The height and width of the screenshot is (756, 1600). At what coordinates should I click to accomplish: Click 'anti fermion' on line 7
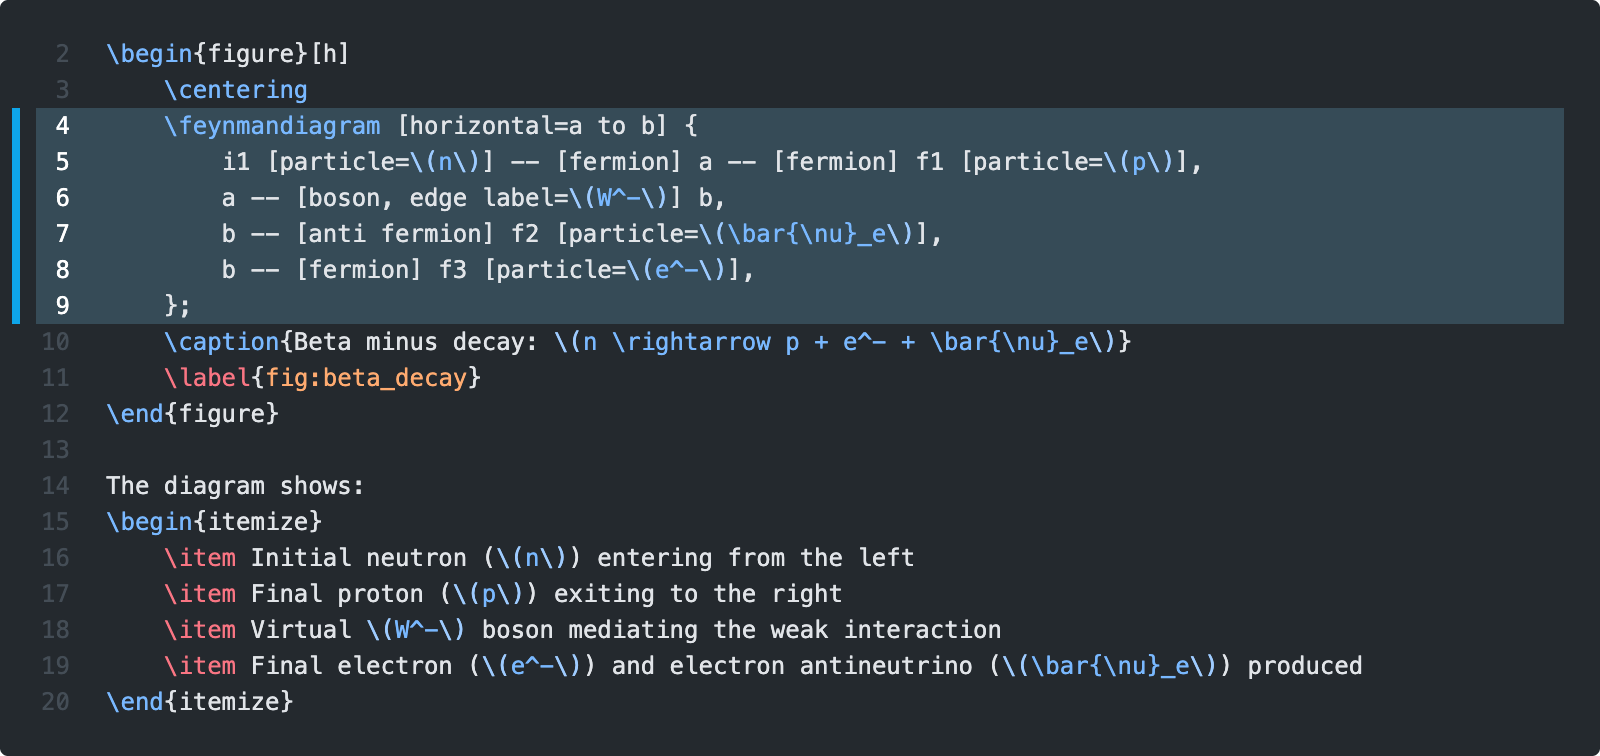click(x=395, y=234)
